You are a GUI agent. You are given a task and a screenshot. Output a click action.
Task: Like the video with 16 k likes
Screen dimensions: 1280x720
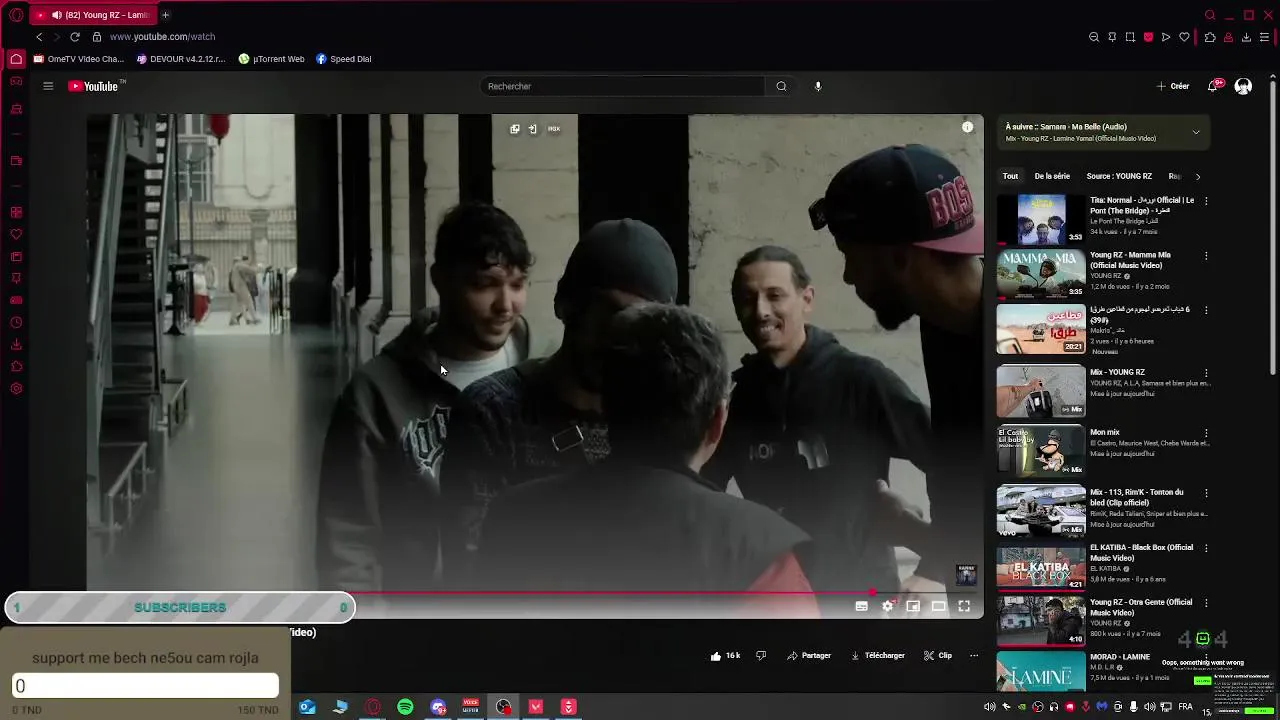[x=725, y=656]
